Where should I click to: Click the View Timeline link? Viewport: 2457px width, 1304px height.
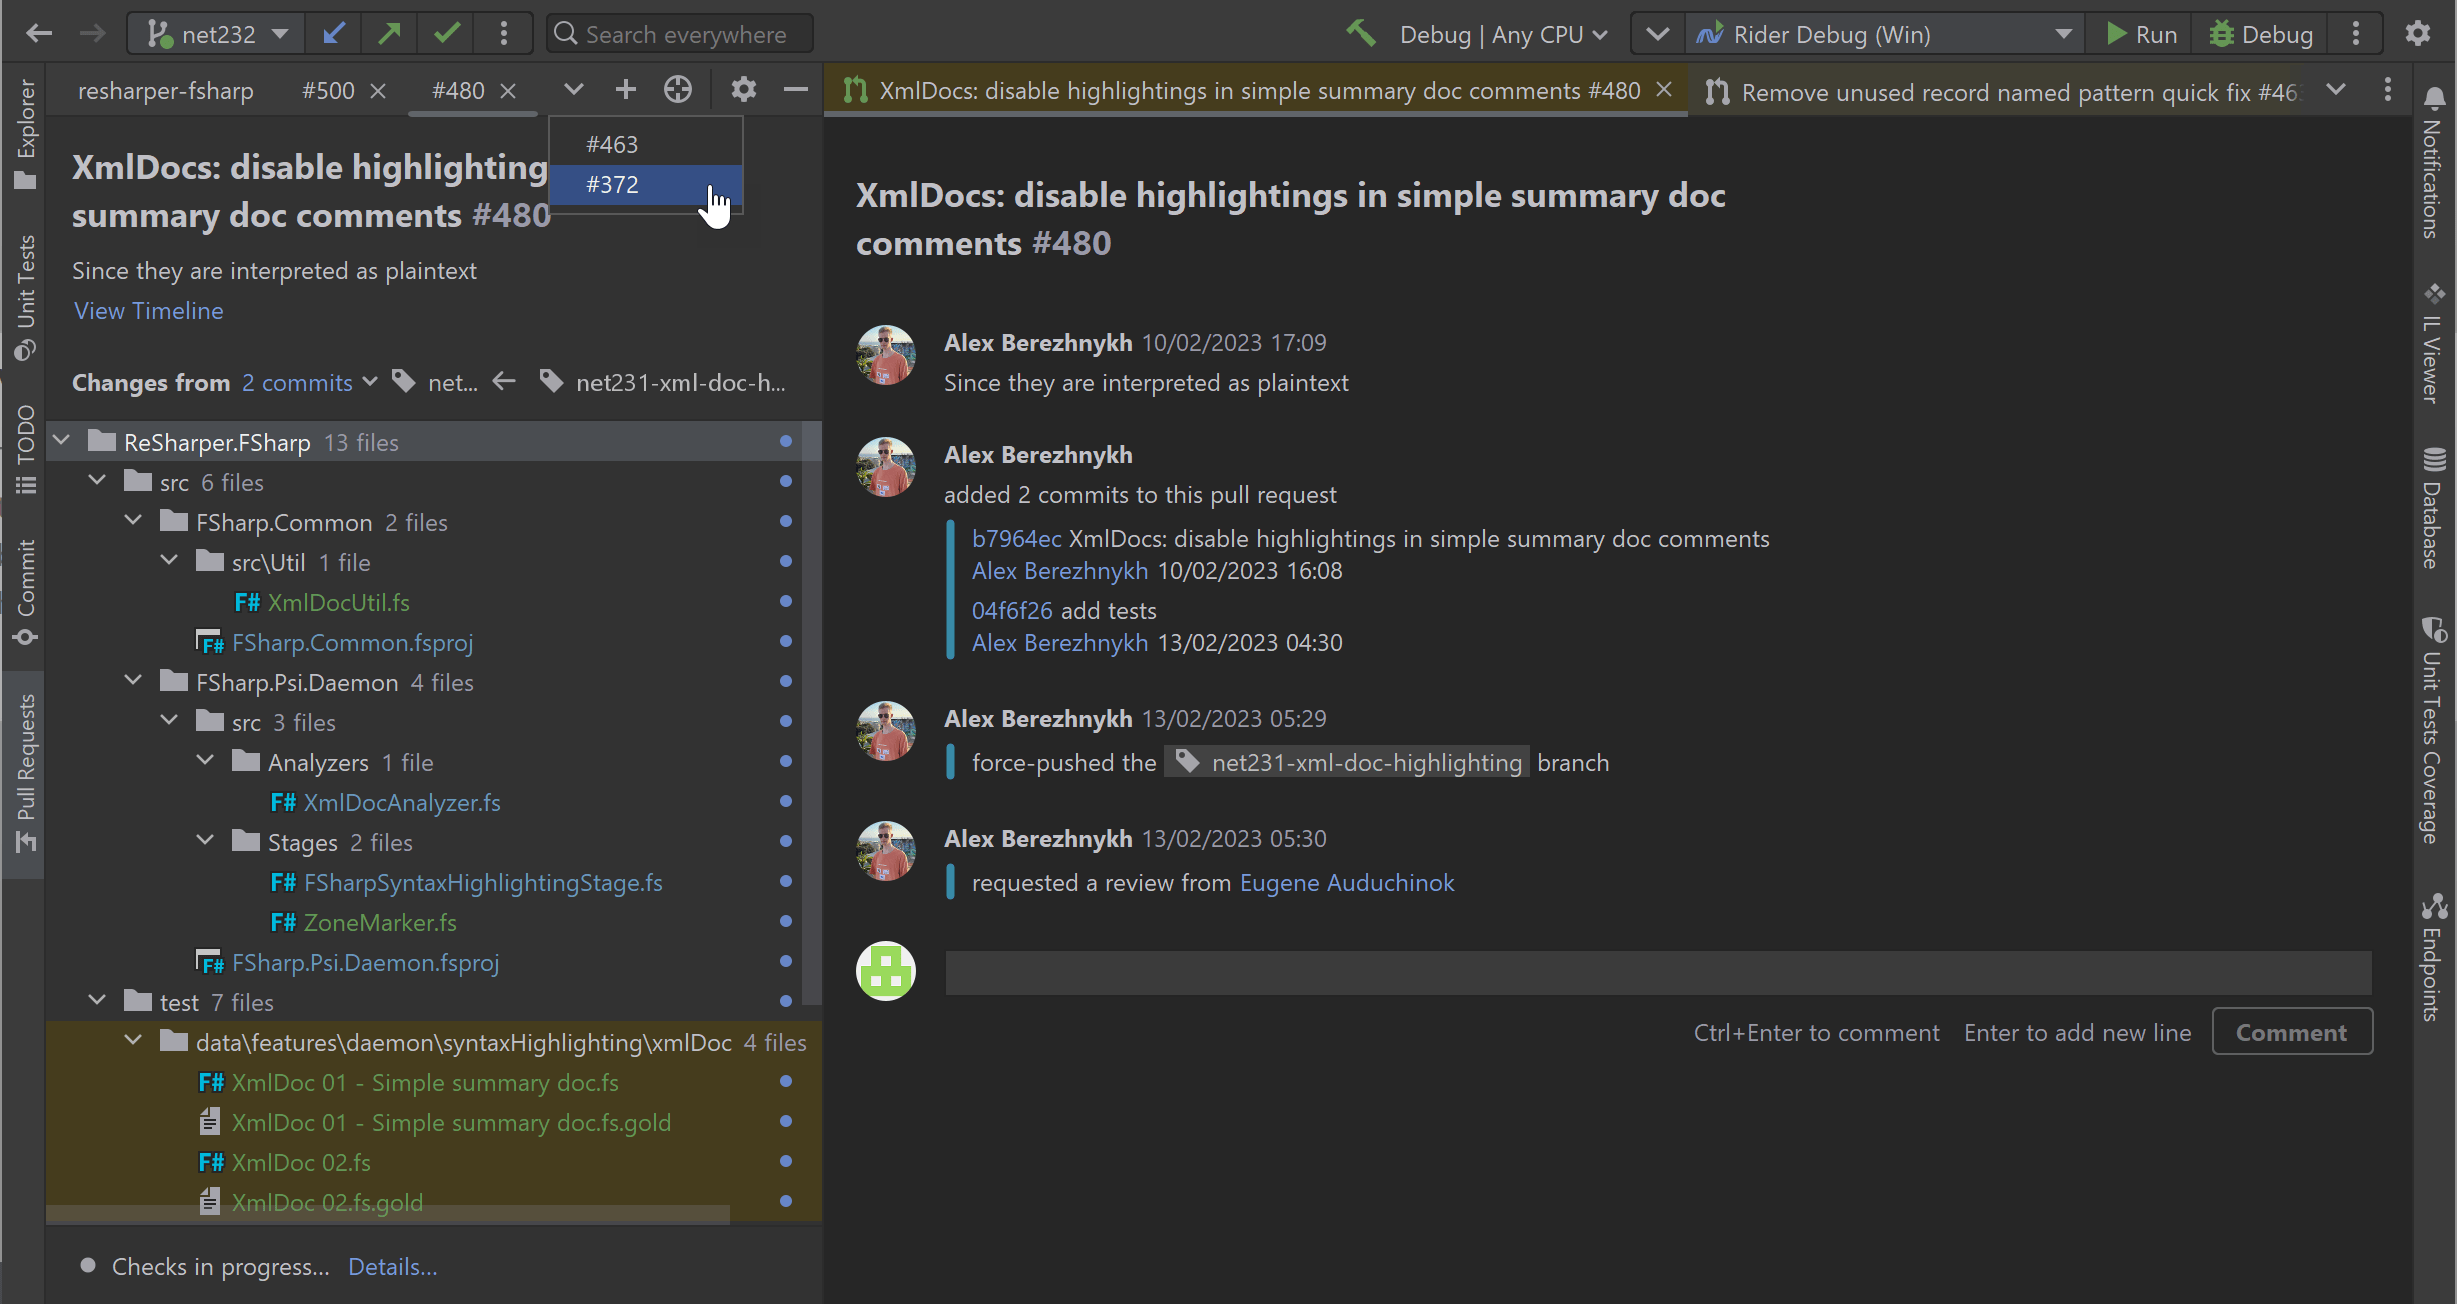coord(148,311)
